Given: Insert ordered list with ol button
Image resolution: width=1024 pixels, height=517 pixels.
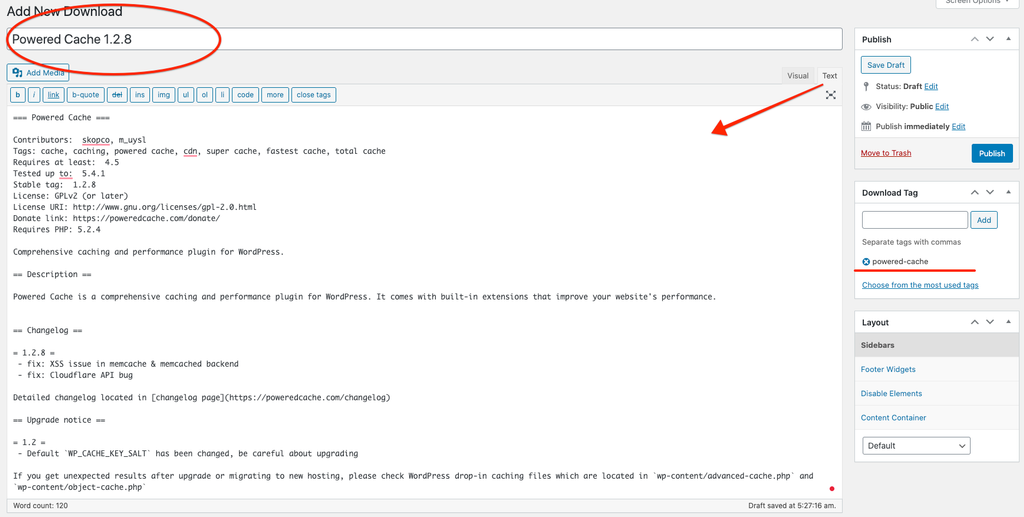Looking at the screenshot, I should (205, 95).
